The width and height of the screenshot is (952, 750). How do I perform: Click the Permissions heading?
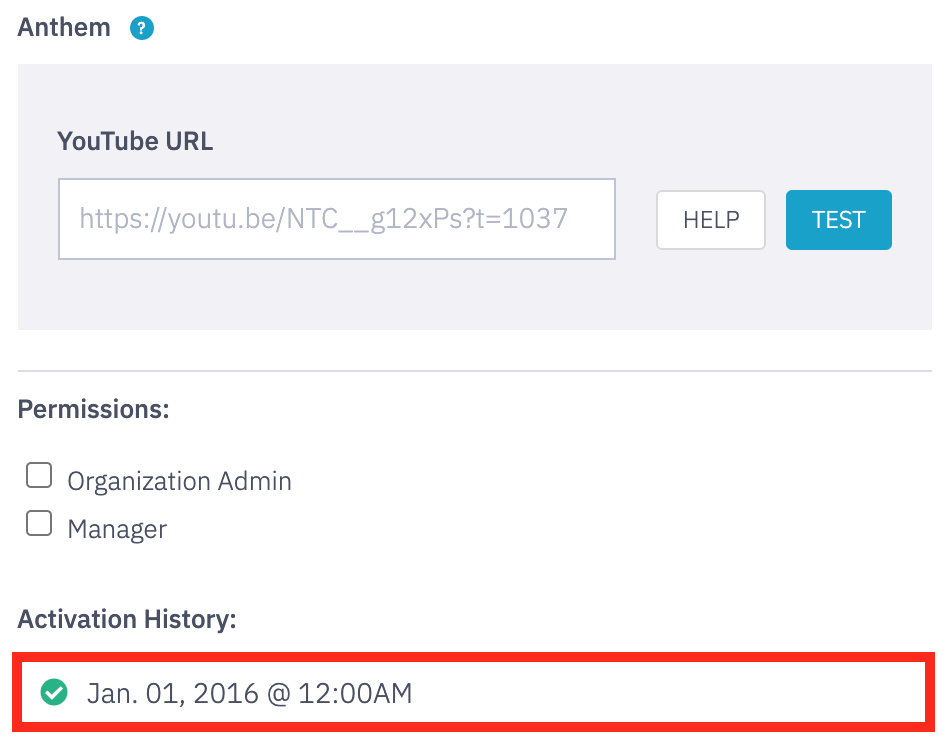coord(94,409)
